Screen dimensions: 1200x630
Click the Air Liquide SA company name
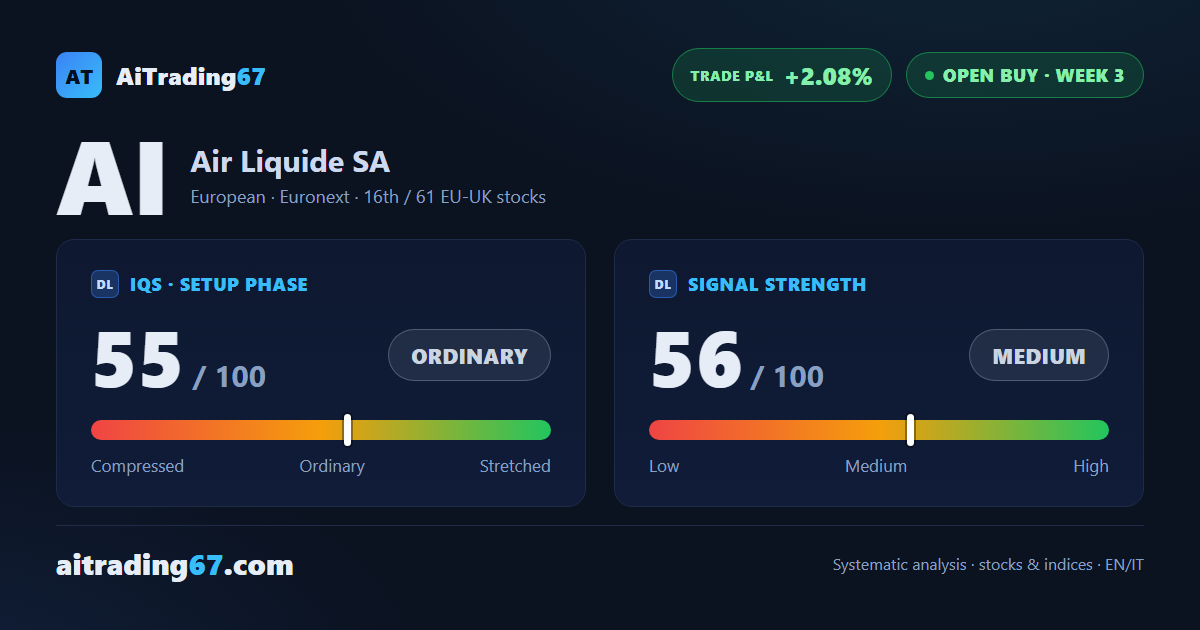coord(290,162)
